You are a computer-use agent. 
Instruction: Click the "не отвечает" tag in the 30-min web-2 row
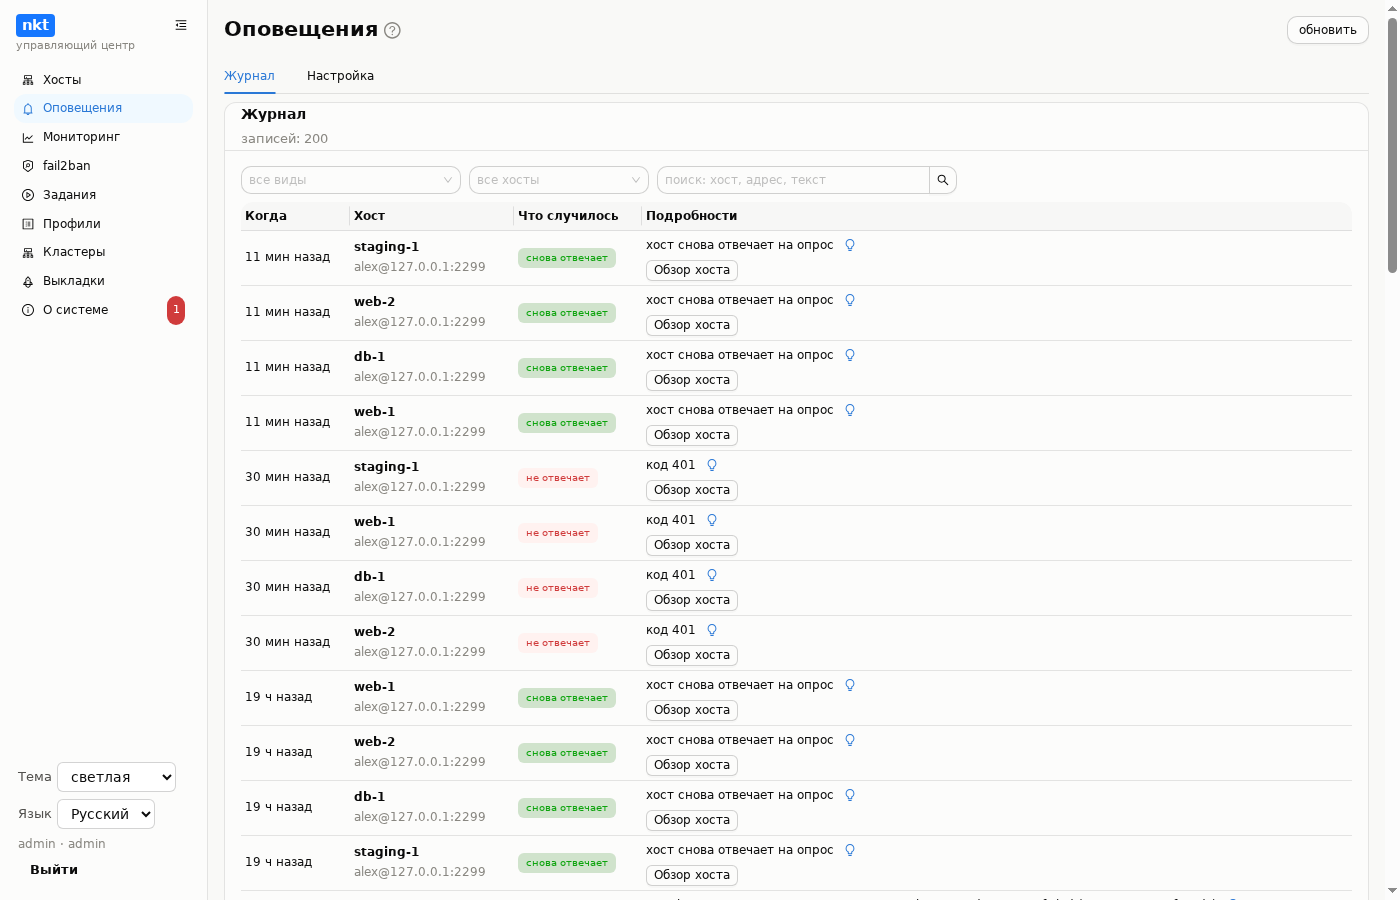[x=558, y=643]
